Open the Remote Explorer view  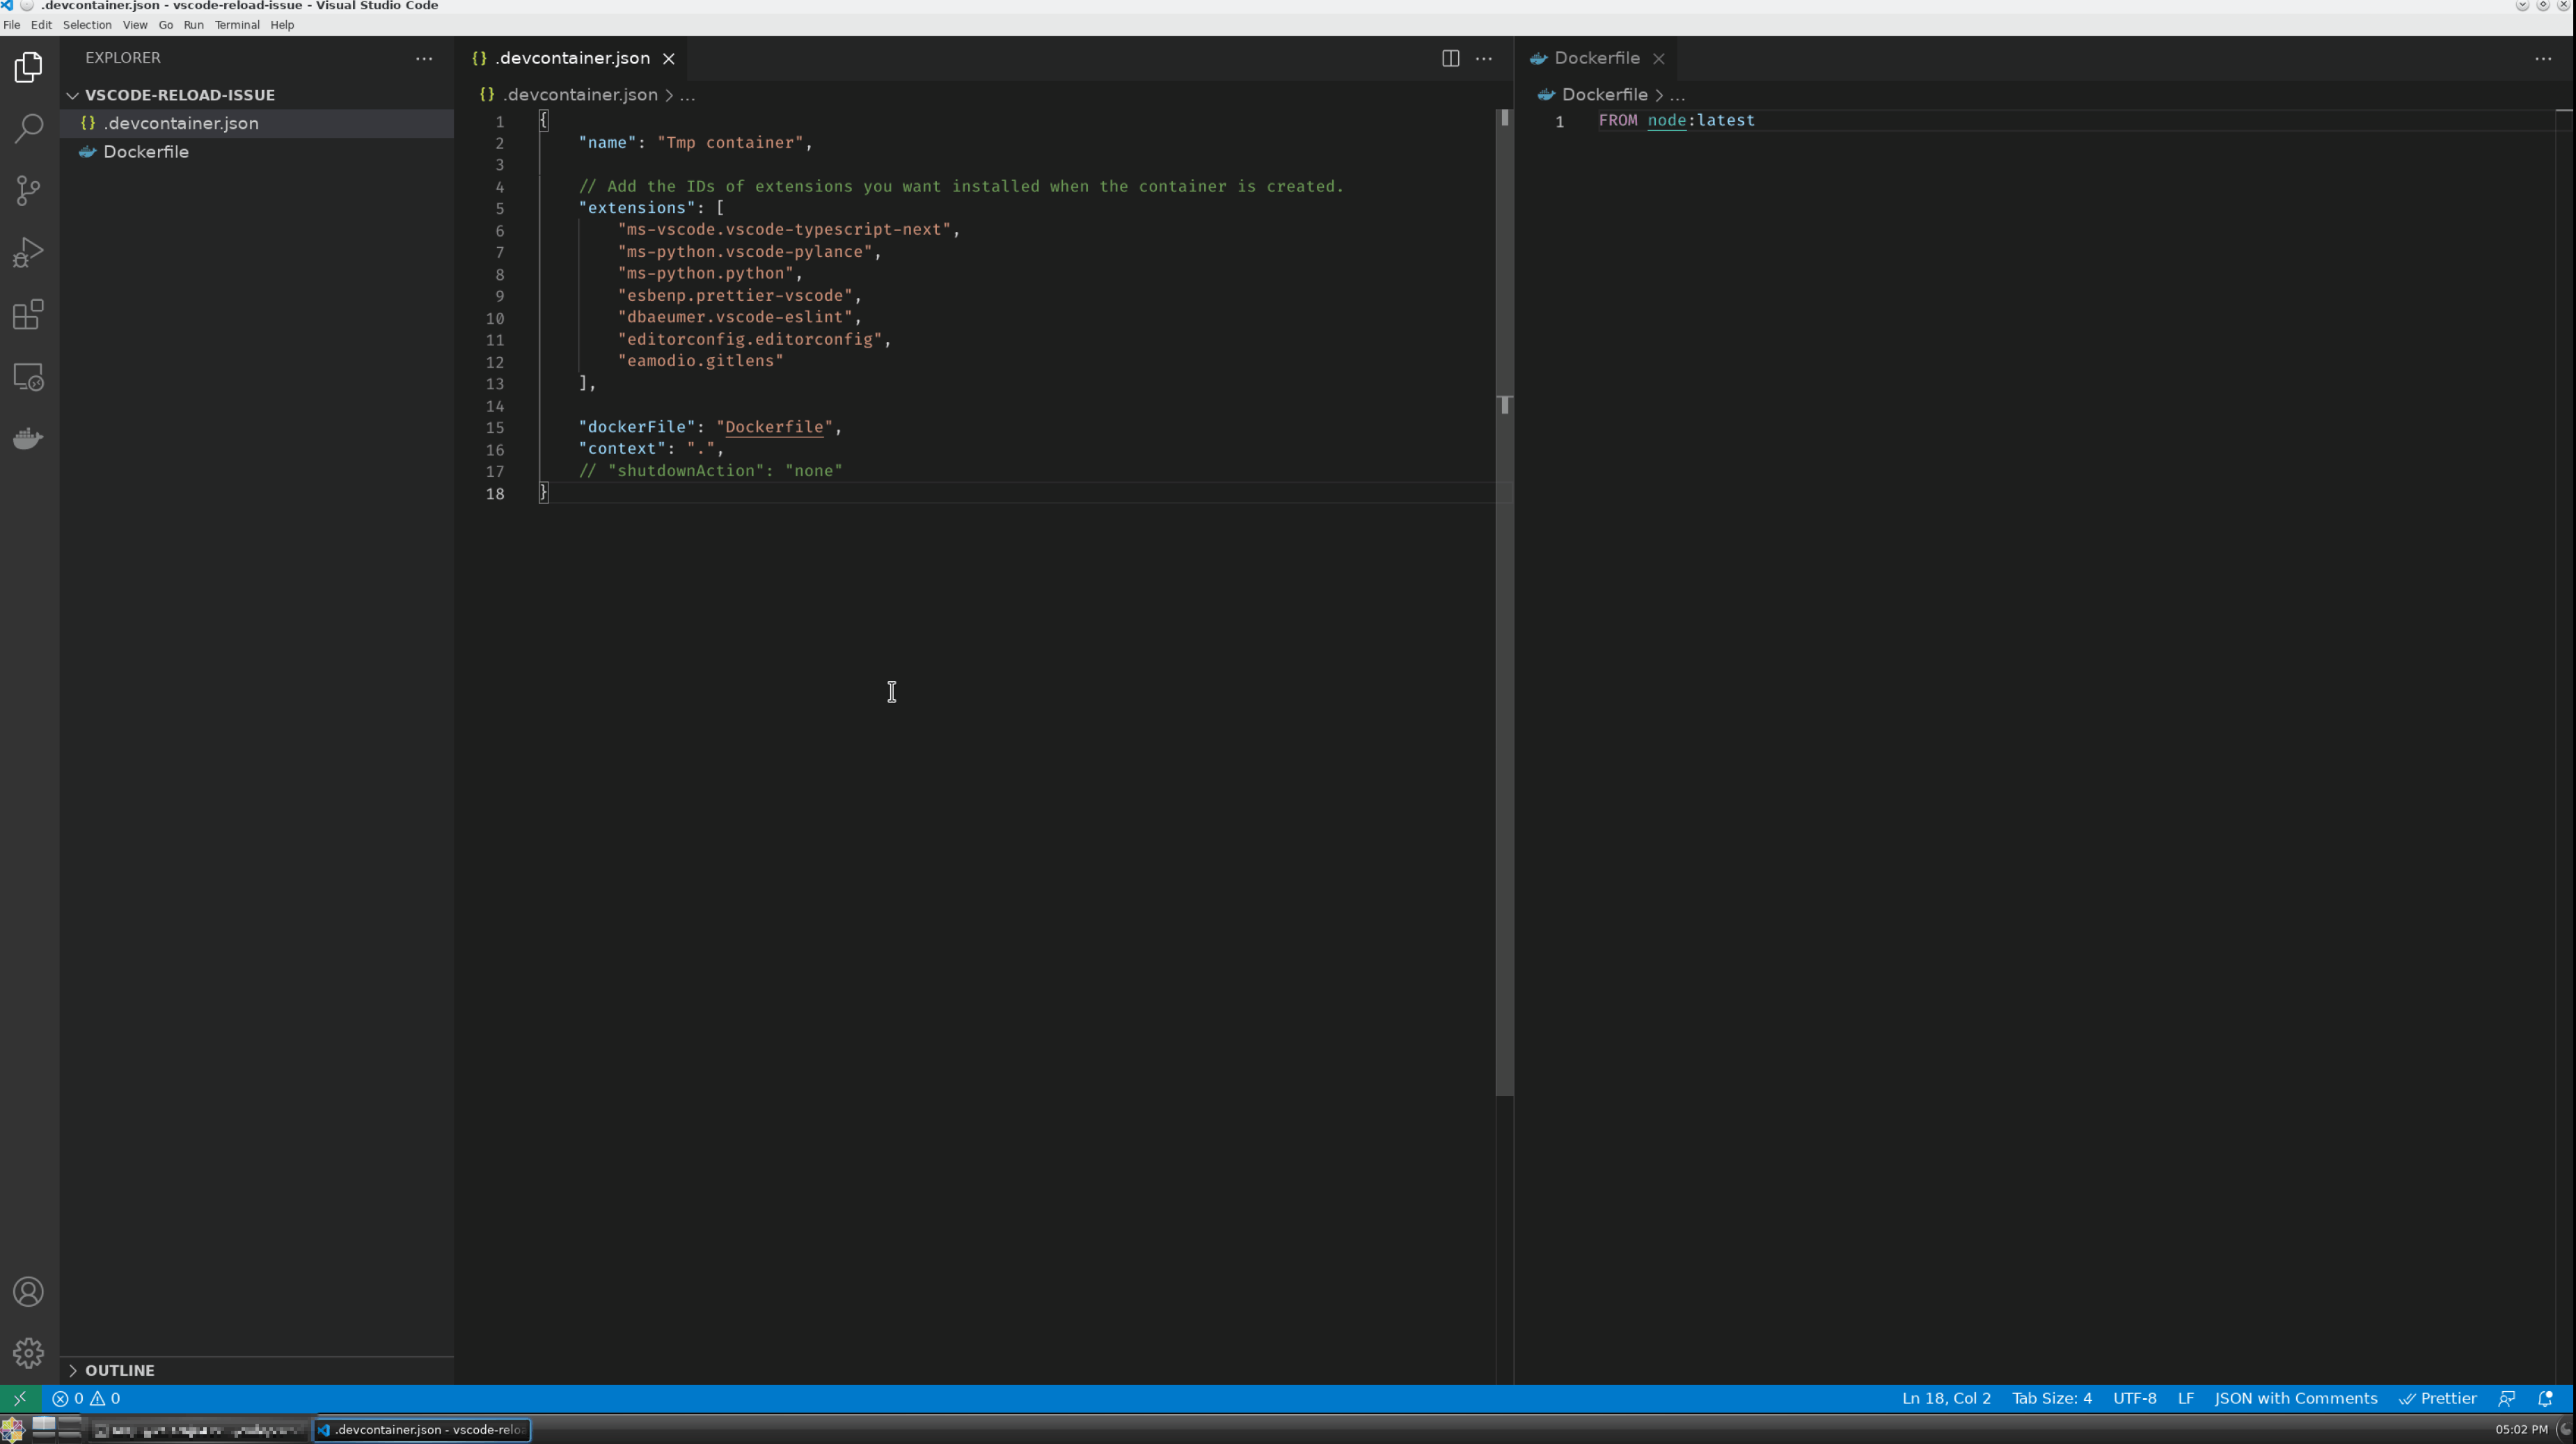(28, 377)
